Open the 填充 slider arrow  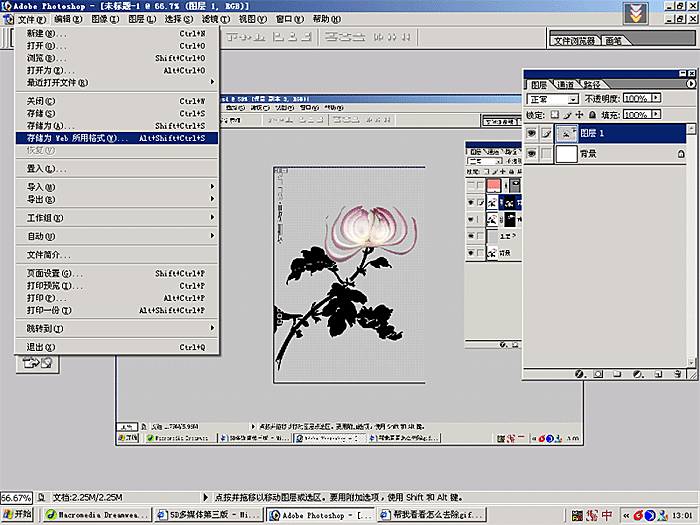(656, 114)
